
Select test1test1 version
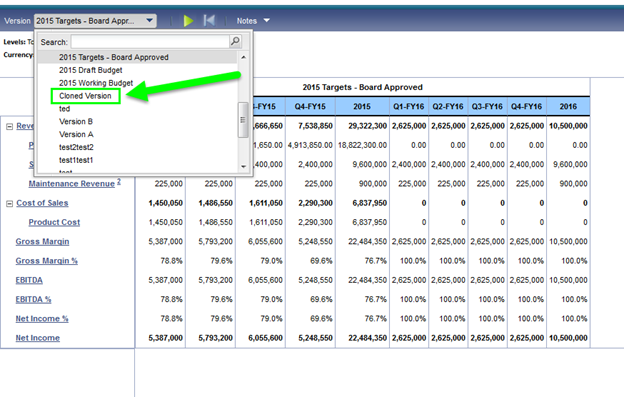[x=76, y=160]
